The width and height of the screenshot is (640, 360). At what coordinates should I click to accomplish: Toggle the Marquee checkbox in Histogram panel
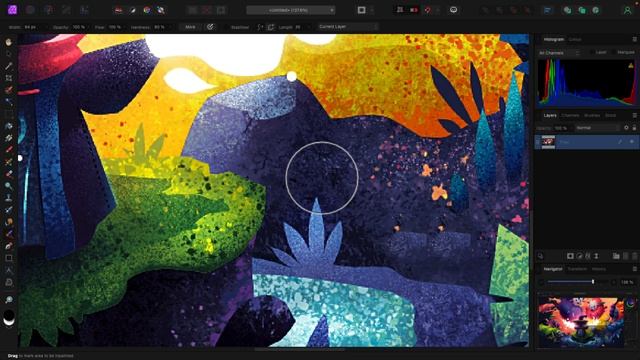pyautogui.click(x=614, y=53)
